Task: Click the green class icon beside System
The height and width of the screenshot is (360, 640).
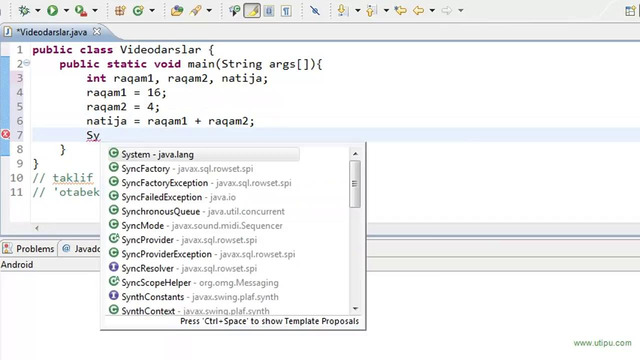Action: click(x=114, y=153)
